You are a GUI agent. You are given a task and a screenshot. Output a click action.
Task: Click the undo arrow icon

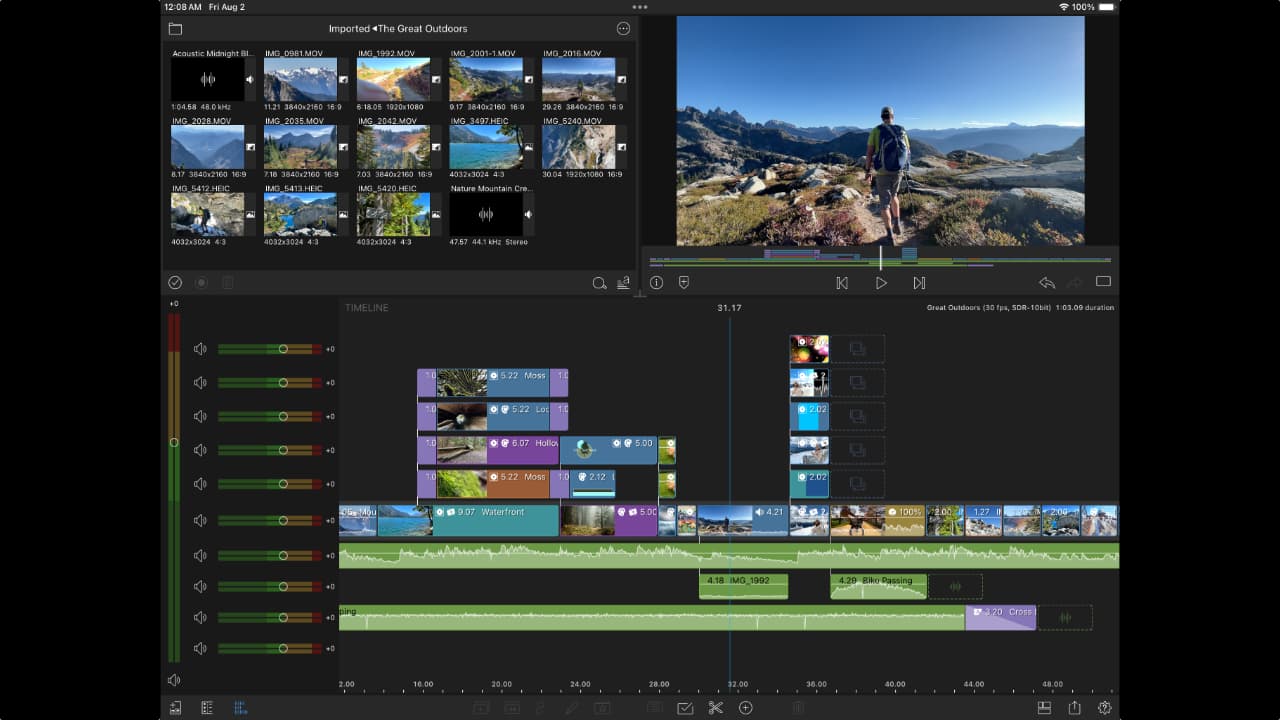[1046, 283]
